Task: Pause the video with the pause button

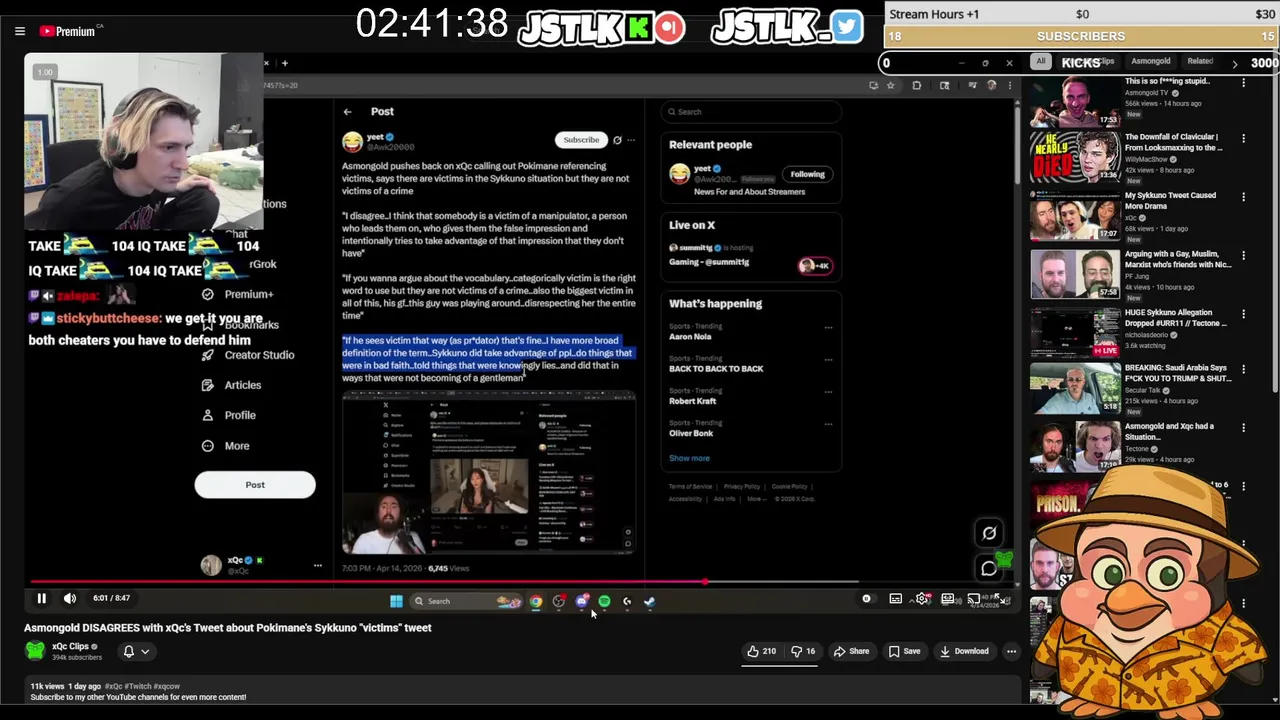Action: (42, 598)
